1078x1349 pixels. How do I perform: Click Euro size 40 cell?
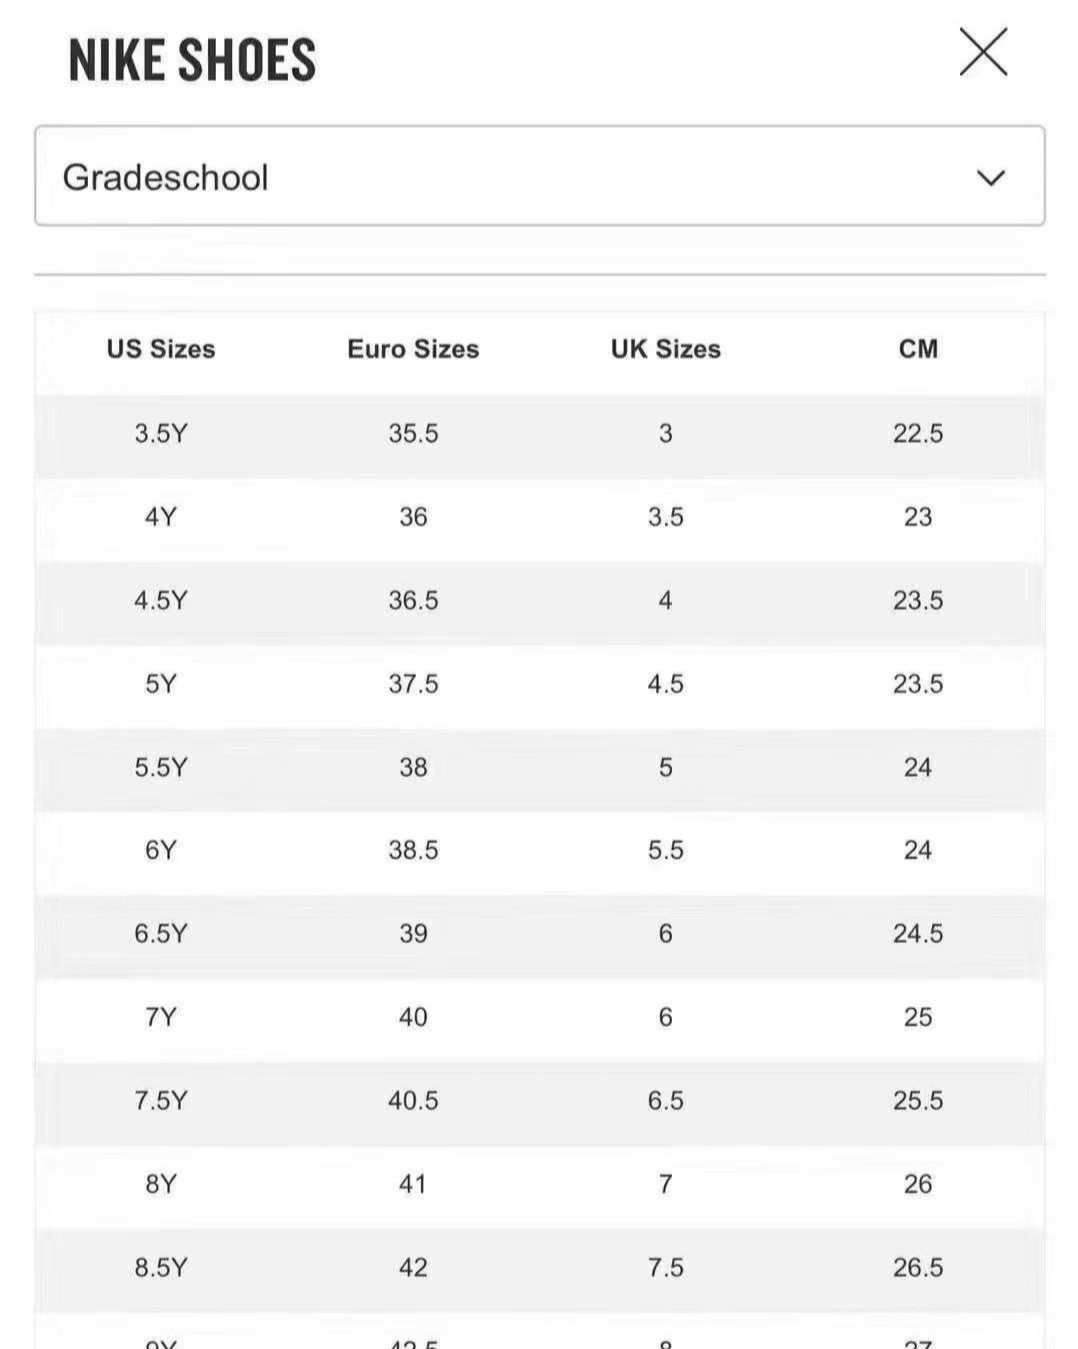(x=413, y=1017)
